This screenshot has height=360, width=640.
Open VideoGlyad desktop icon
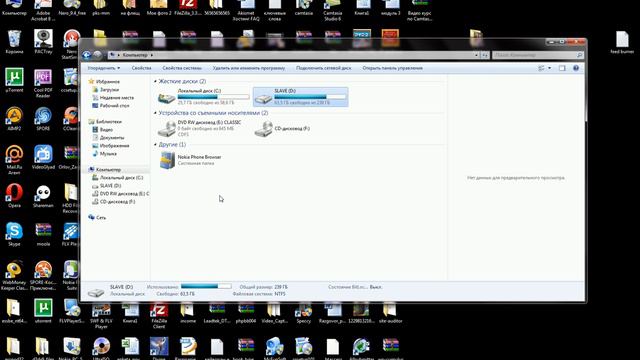click(43, 157)
